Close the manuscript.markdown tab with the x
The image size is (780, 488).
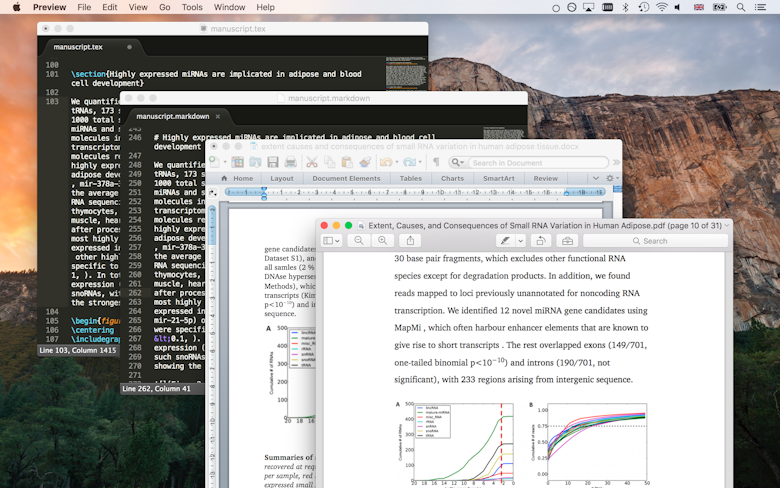pos(218,116)
